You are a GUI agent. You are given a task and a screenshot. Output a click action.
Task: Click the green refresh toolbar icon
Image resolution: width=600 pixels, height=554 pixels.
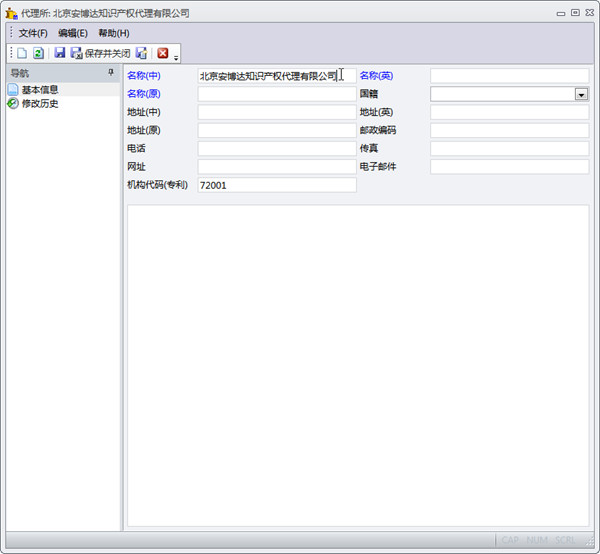pyautogui.click(x=38, y=53)
